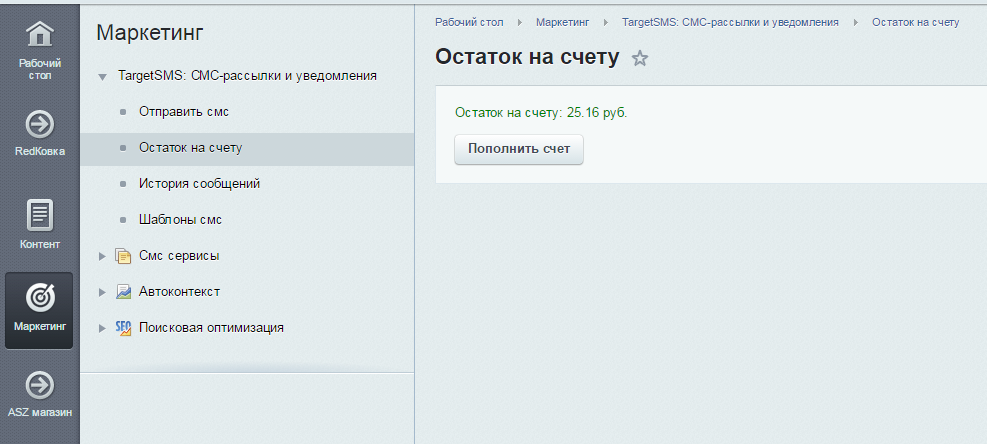Go to Рабочий стол breadcrumb link

pos(468,22)
